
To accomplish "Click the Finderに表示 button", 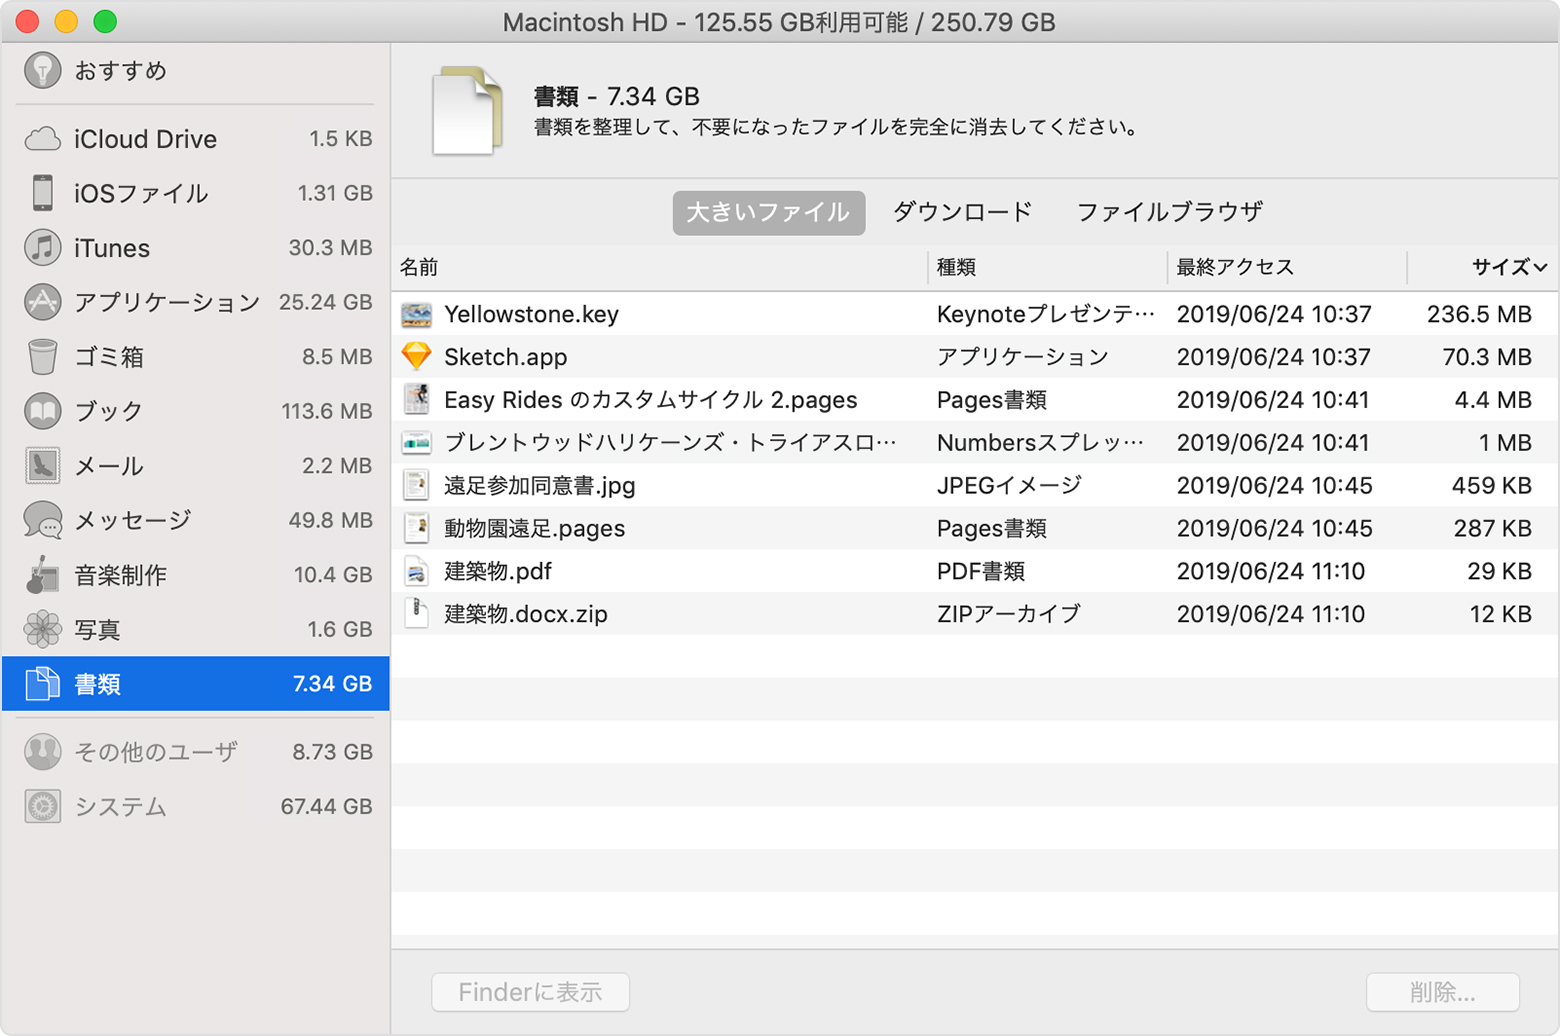I will (530, 992).
